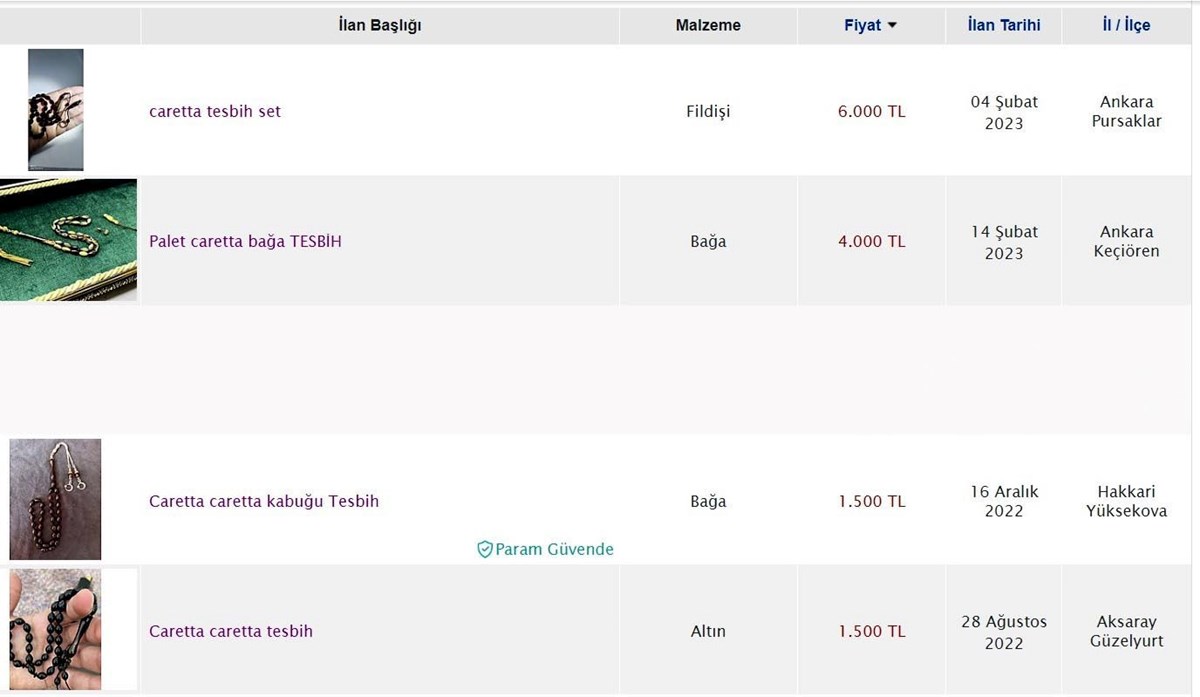Click the 4.000 TL price

(871, 241)
